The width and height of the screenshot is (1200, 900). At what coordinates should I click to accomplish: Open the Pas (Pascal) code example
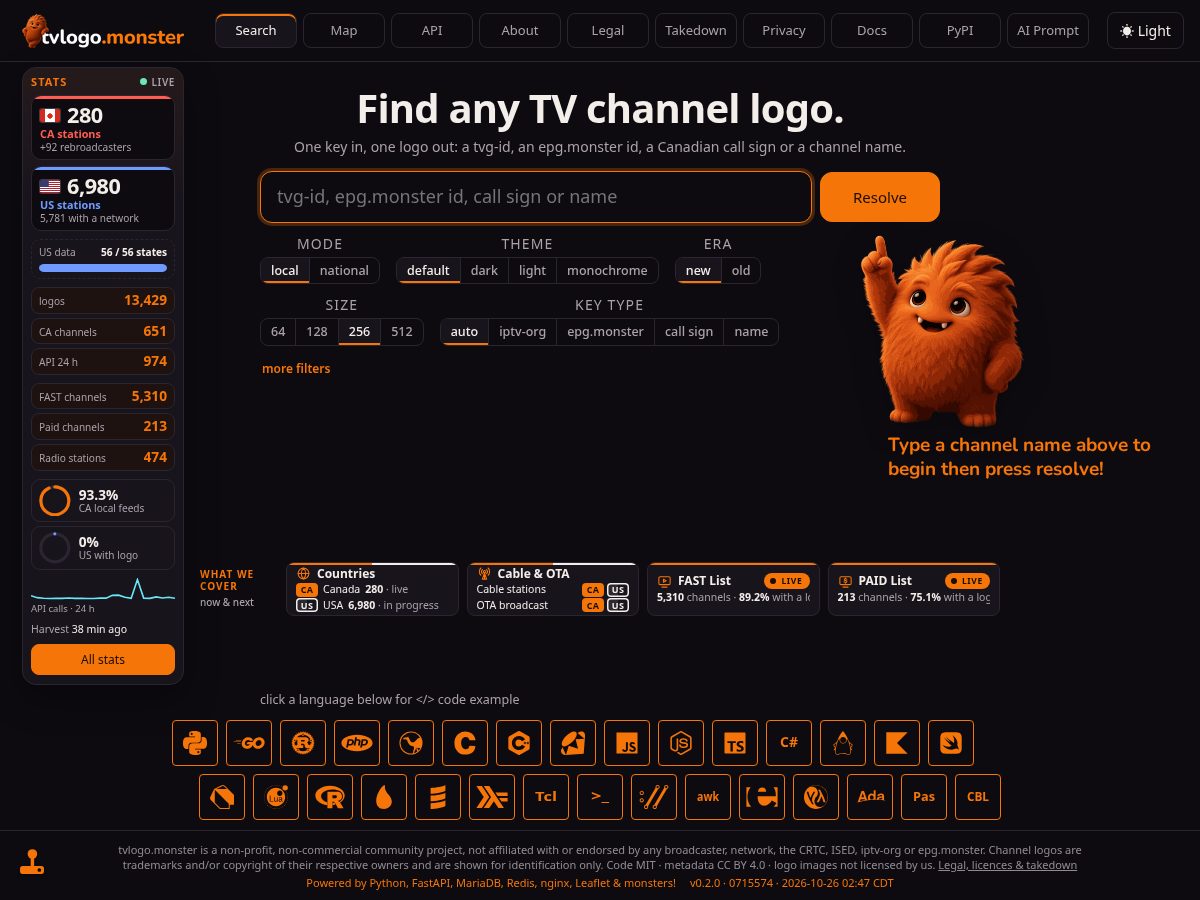[x=924, y=797]
